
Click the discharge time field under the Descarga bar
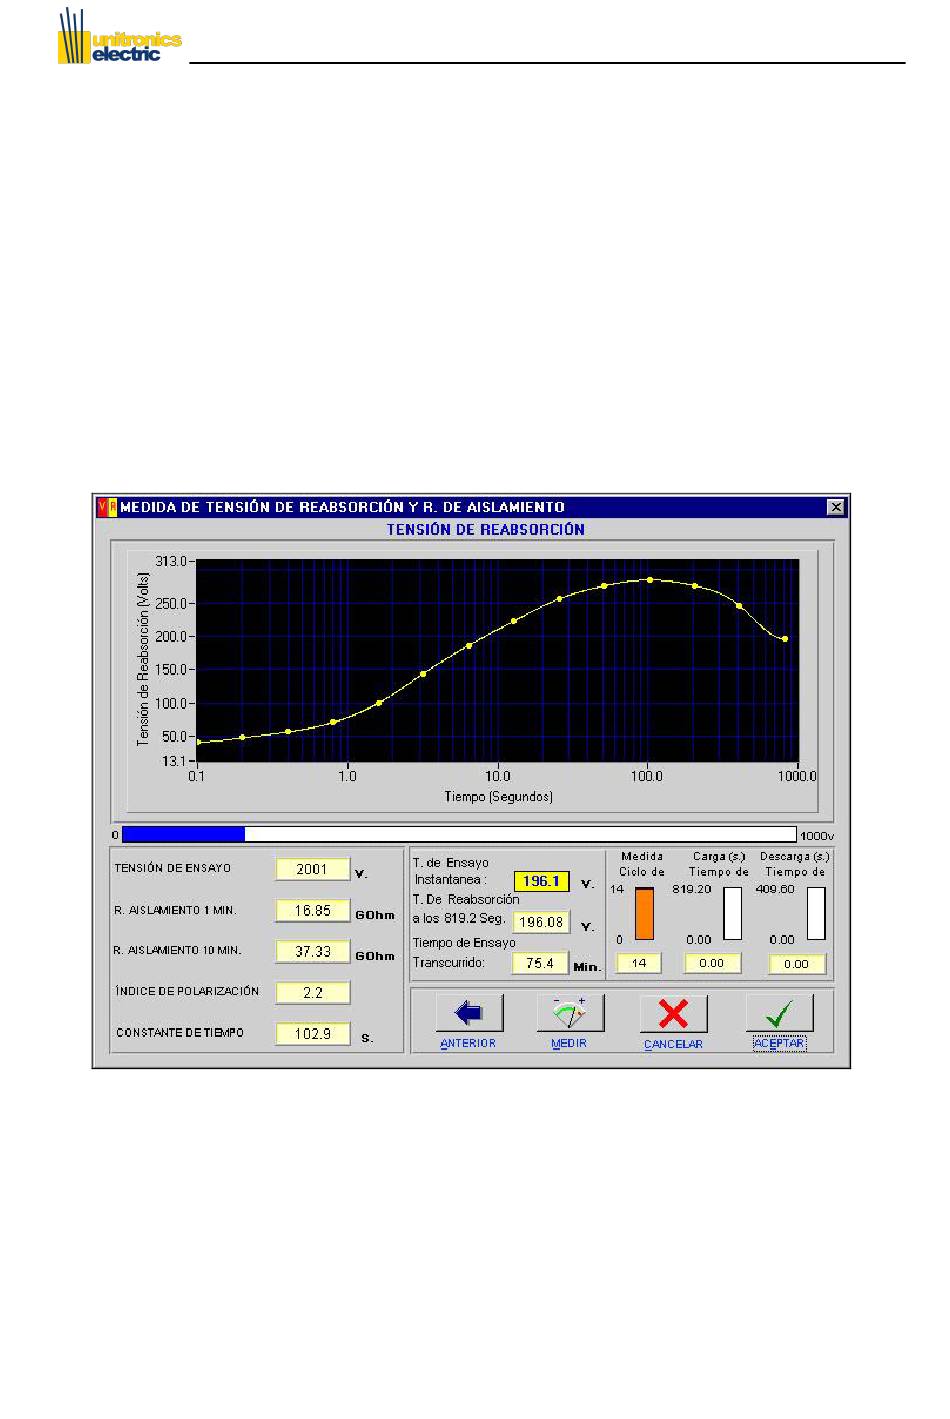(x=796, y=964)
